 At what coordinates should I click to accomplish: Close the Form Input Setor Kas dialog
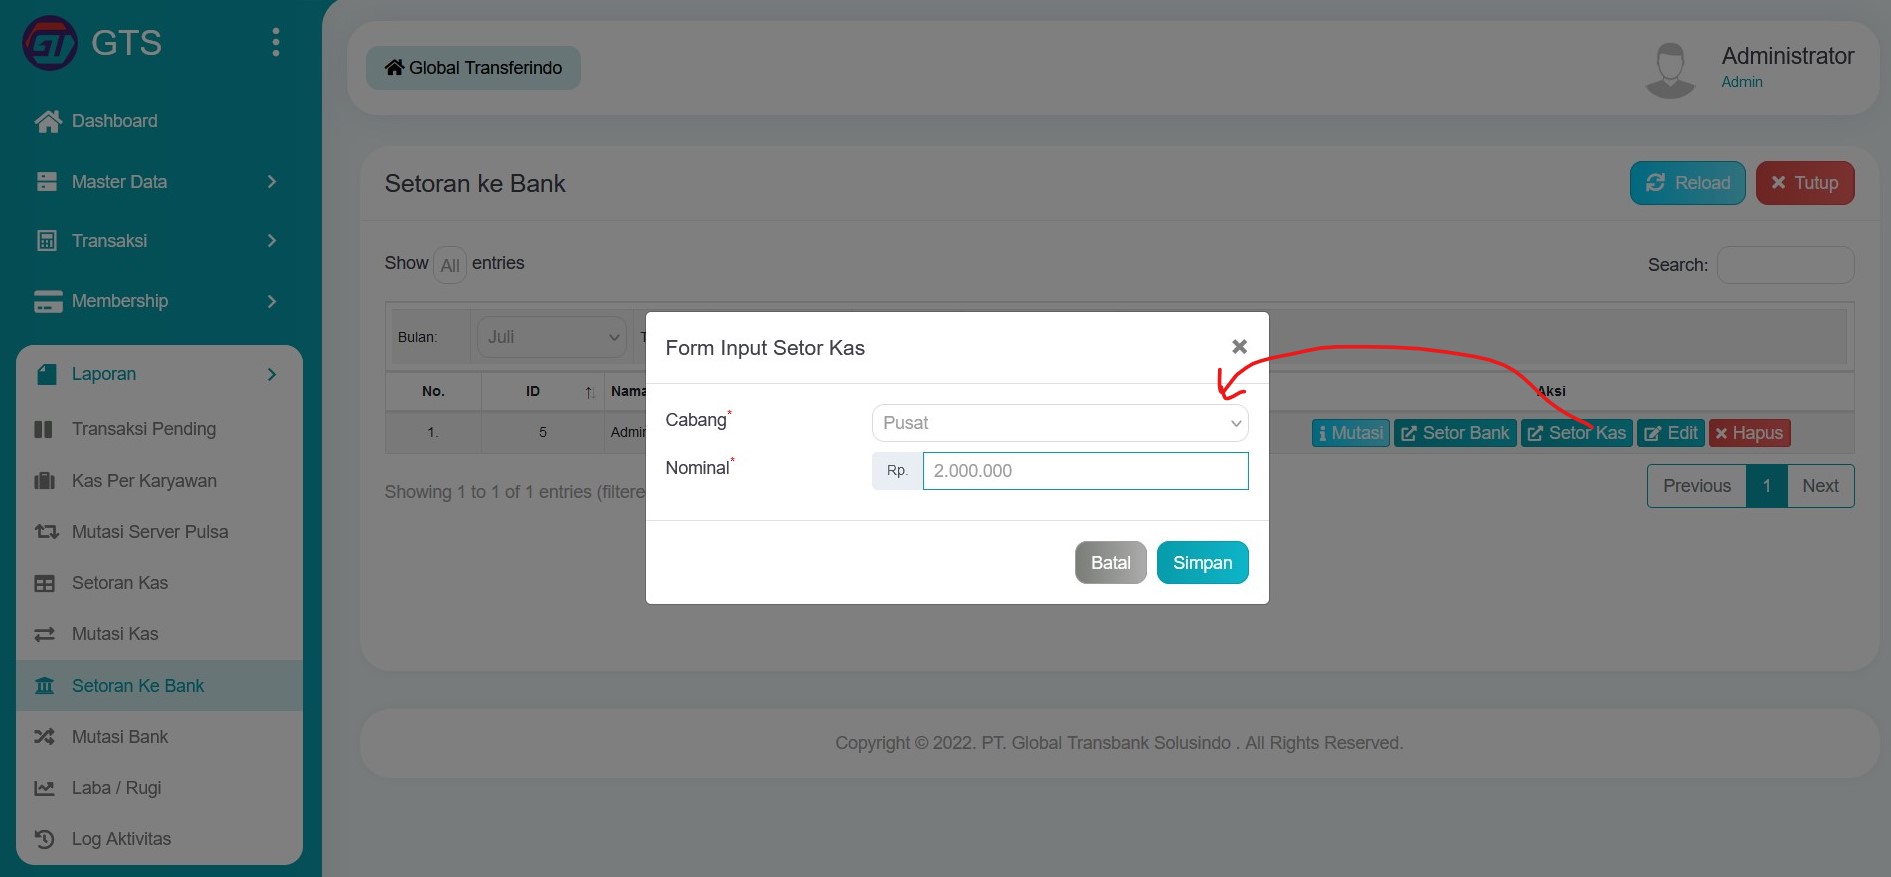(1239, 346)
